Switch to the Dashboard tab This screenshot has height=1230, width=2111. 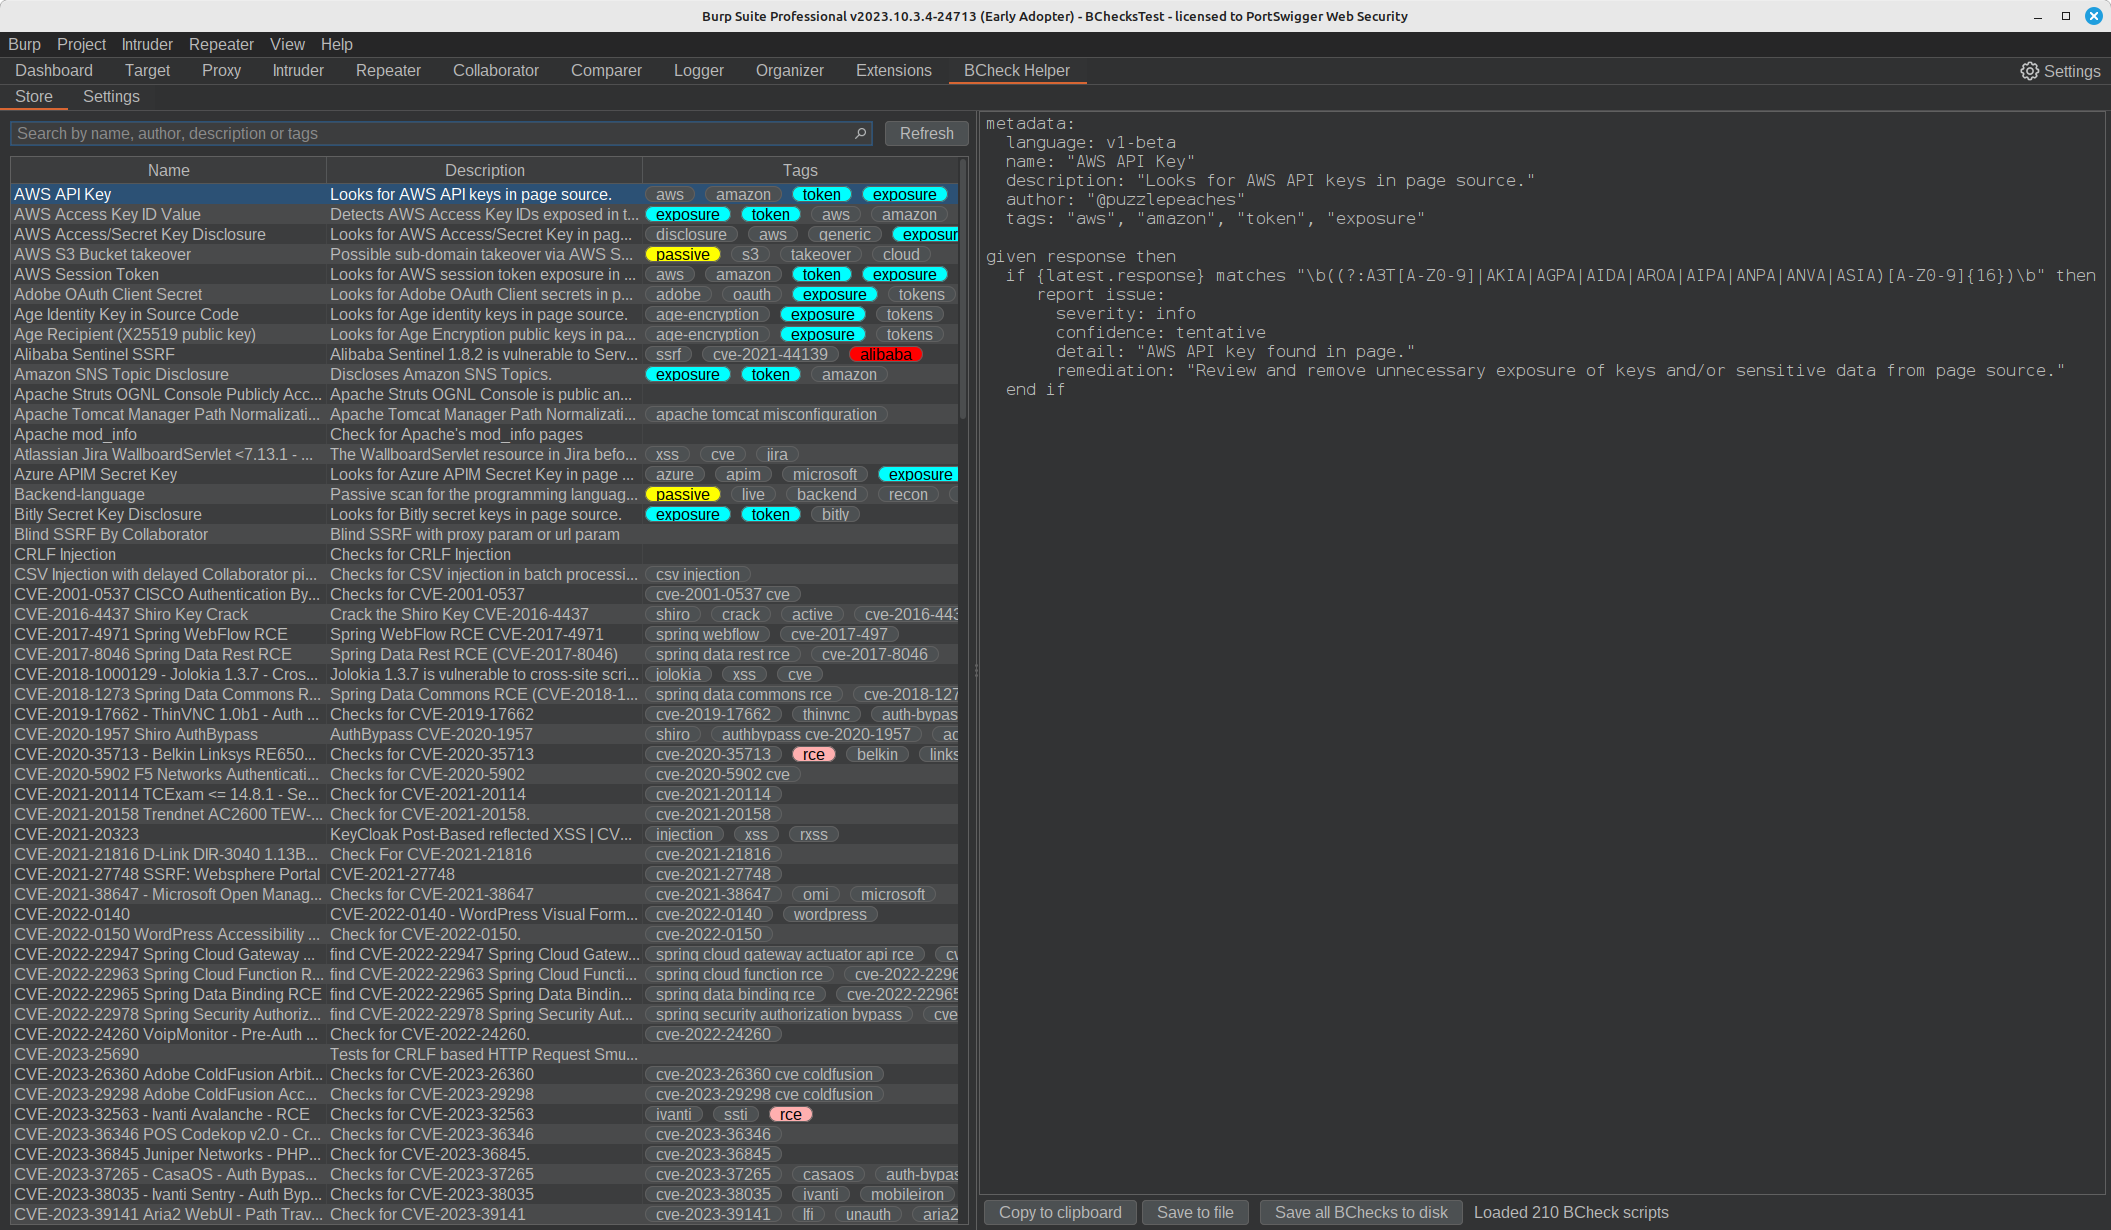click(54, 70)
